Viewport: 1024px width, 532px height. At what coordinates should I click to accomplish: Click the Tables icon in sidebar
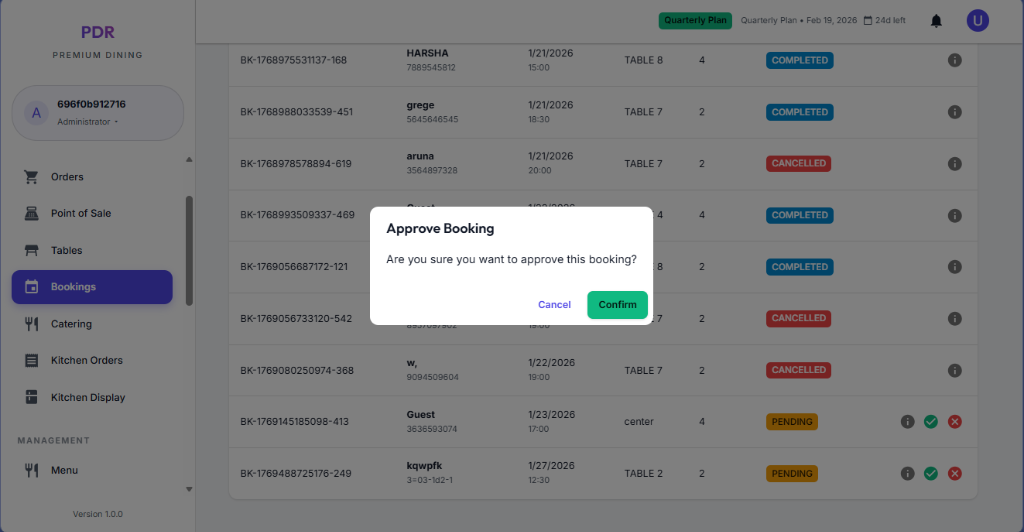(31, 251)
